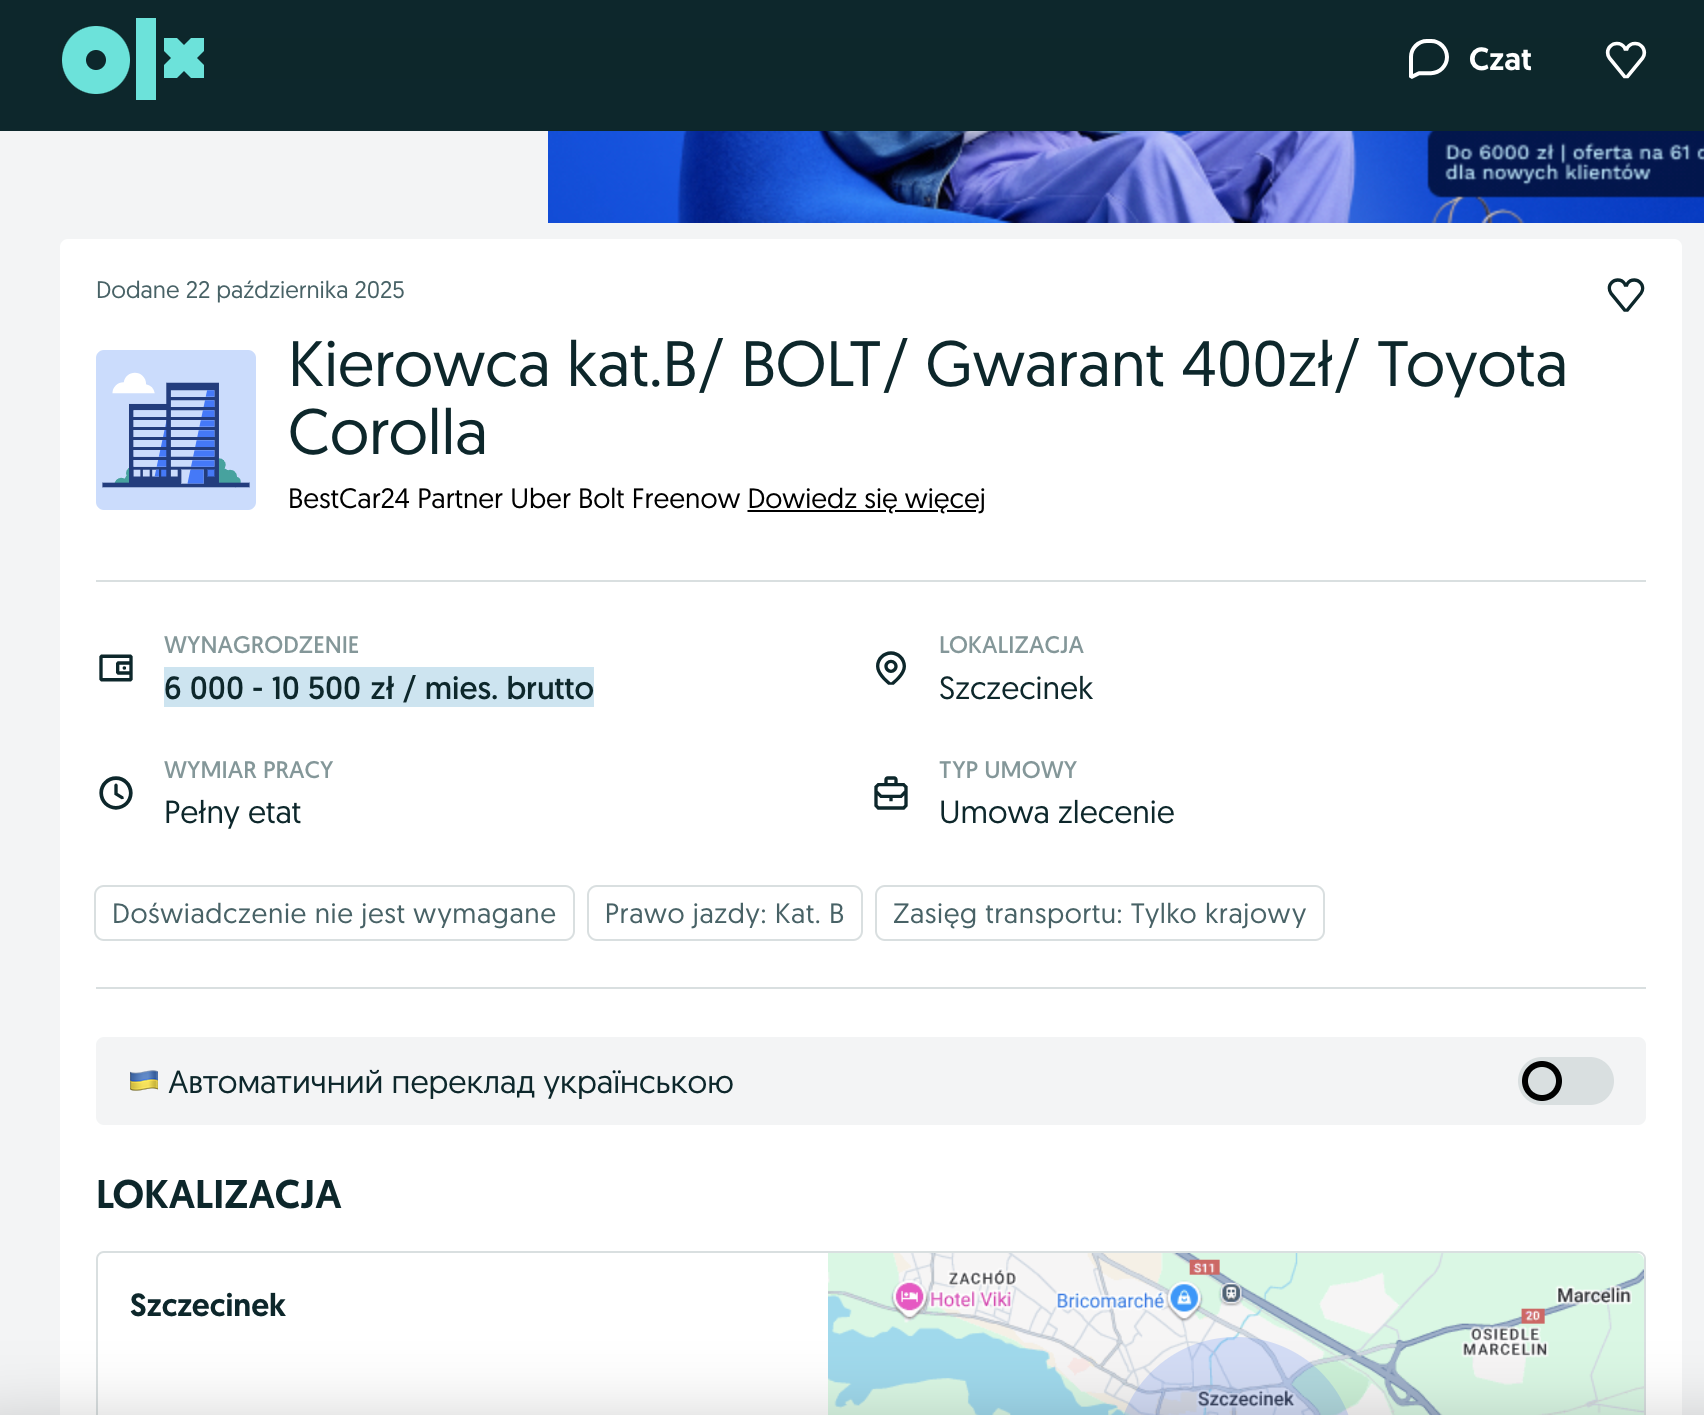The width and height of the screenshot is (1704, 1415).
Task: Click the job title heading
Action: point(926,398)
